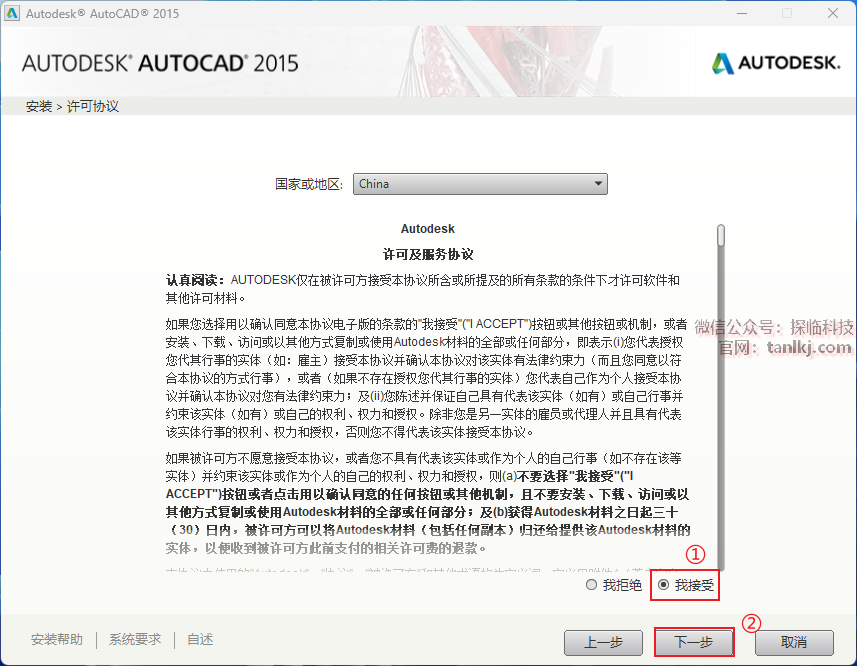The width and height of the screenshot is (857, 666).
Task: Close the installer window
Action: coord(832,13)
